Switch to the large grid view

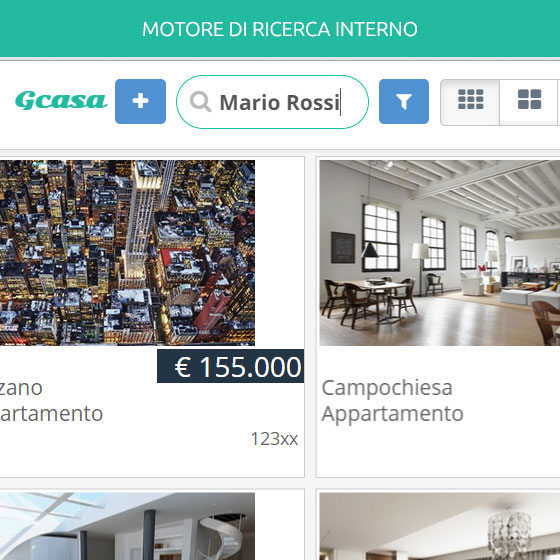coord(529,102)
